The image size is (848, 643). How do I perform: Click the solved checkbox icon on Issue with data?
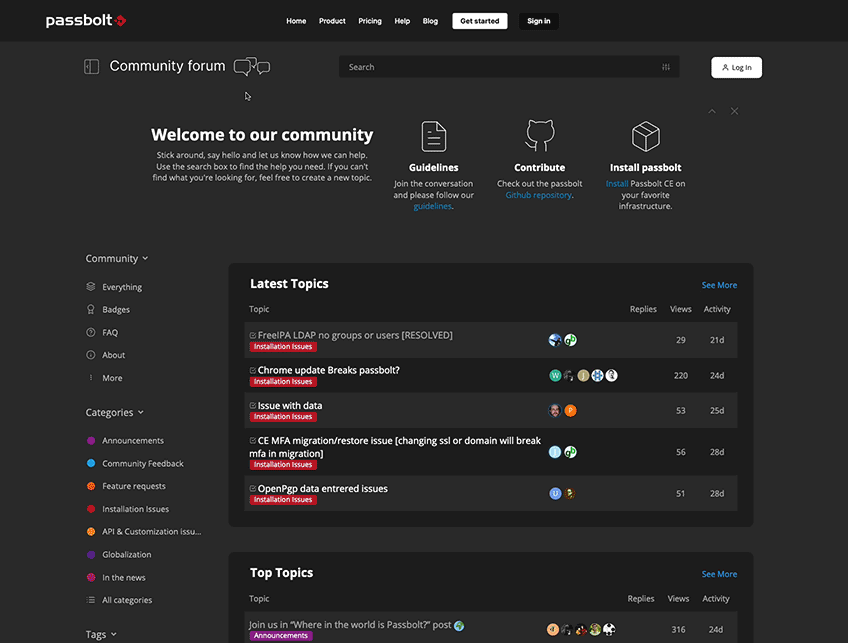(253, 406)
